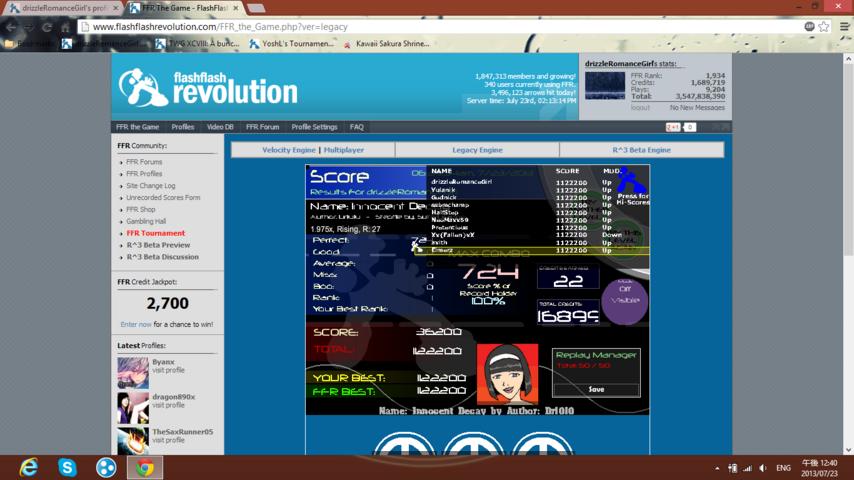854x480 pixels.
Task: Open Skype from the taskbar
Action: (67, 467)
